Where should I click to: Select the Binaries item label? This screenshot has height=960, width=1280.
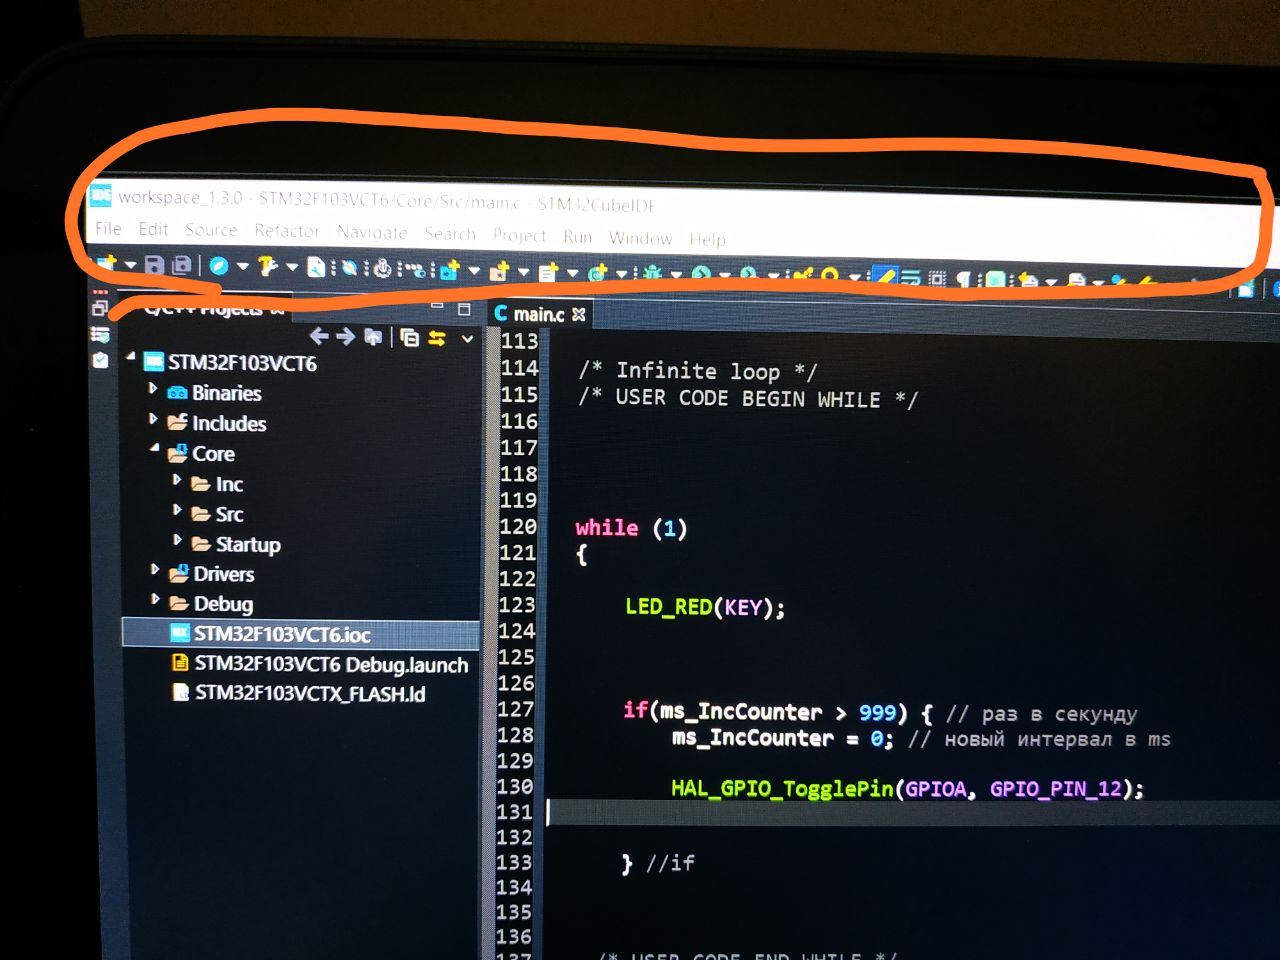coord(226,393)
